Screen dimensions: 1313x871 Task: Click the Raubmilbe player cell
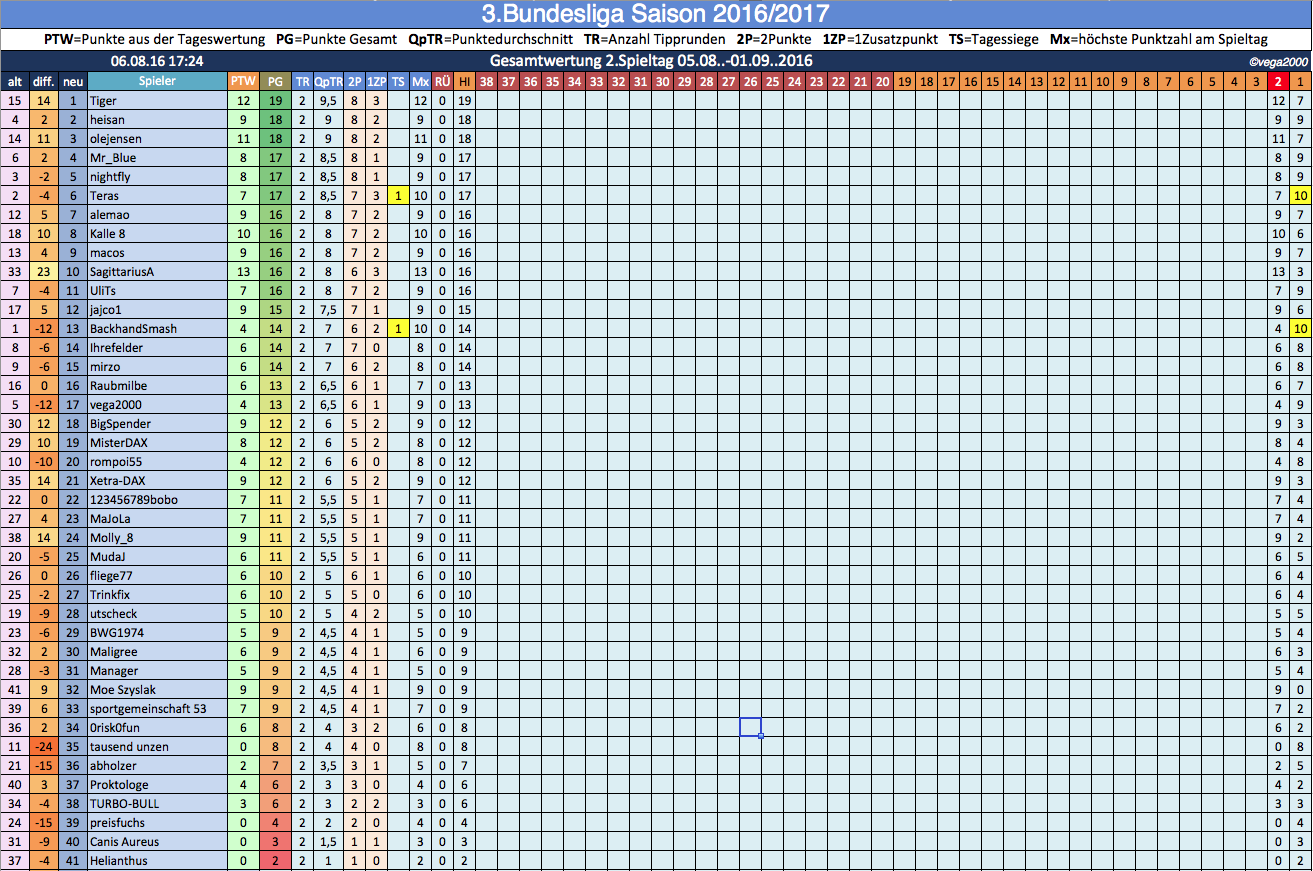pos(157,385)
